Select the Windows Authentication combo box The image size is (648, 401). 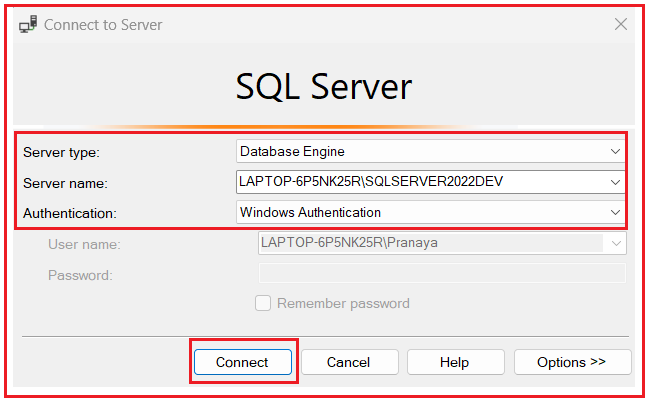(x=430, y=212)
